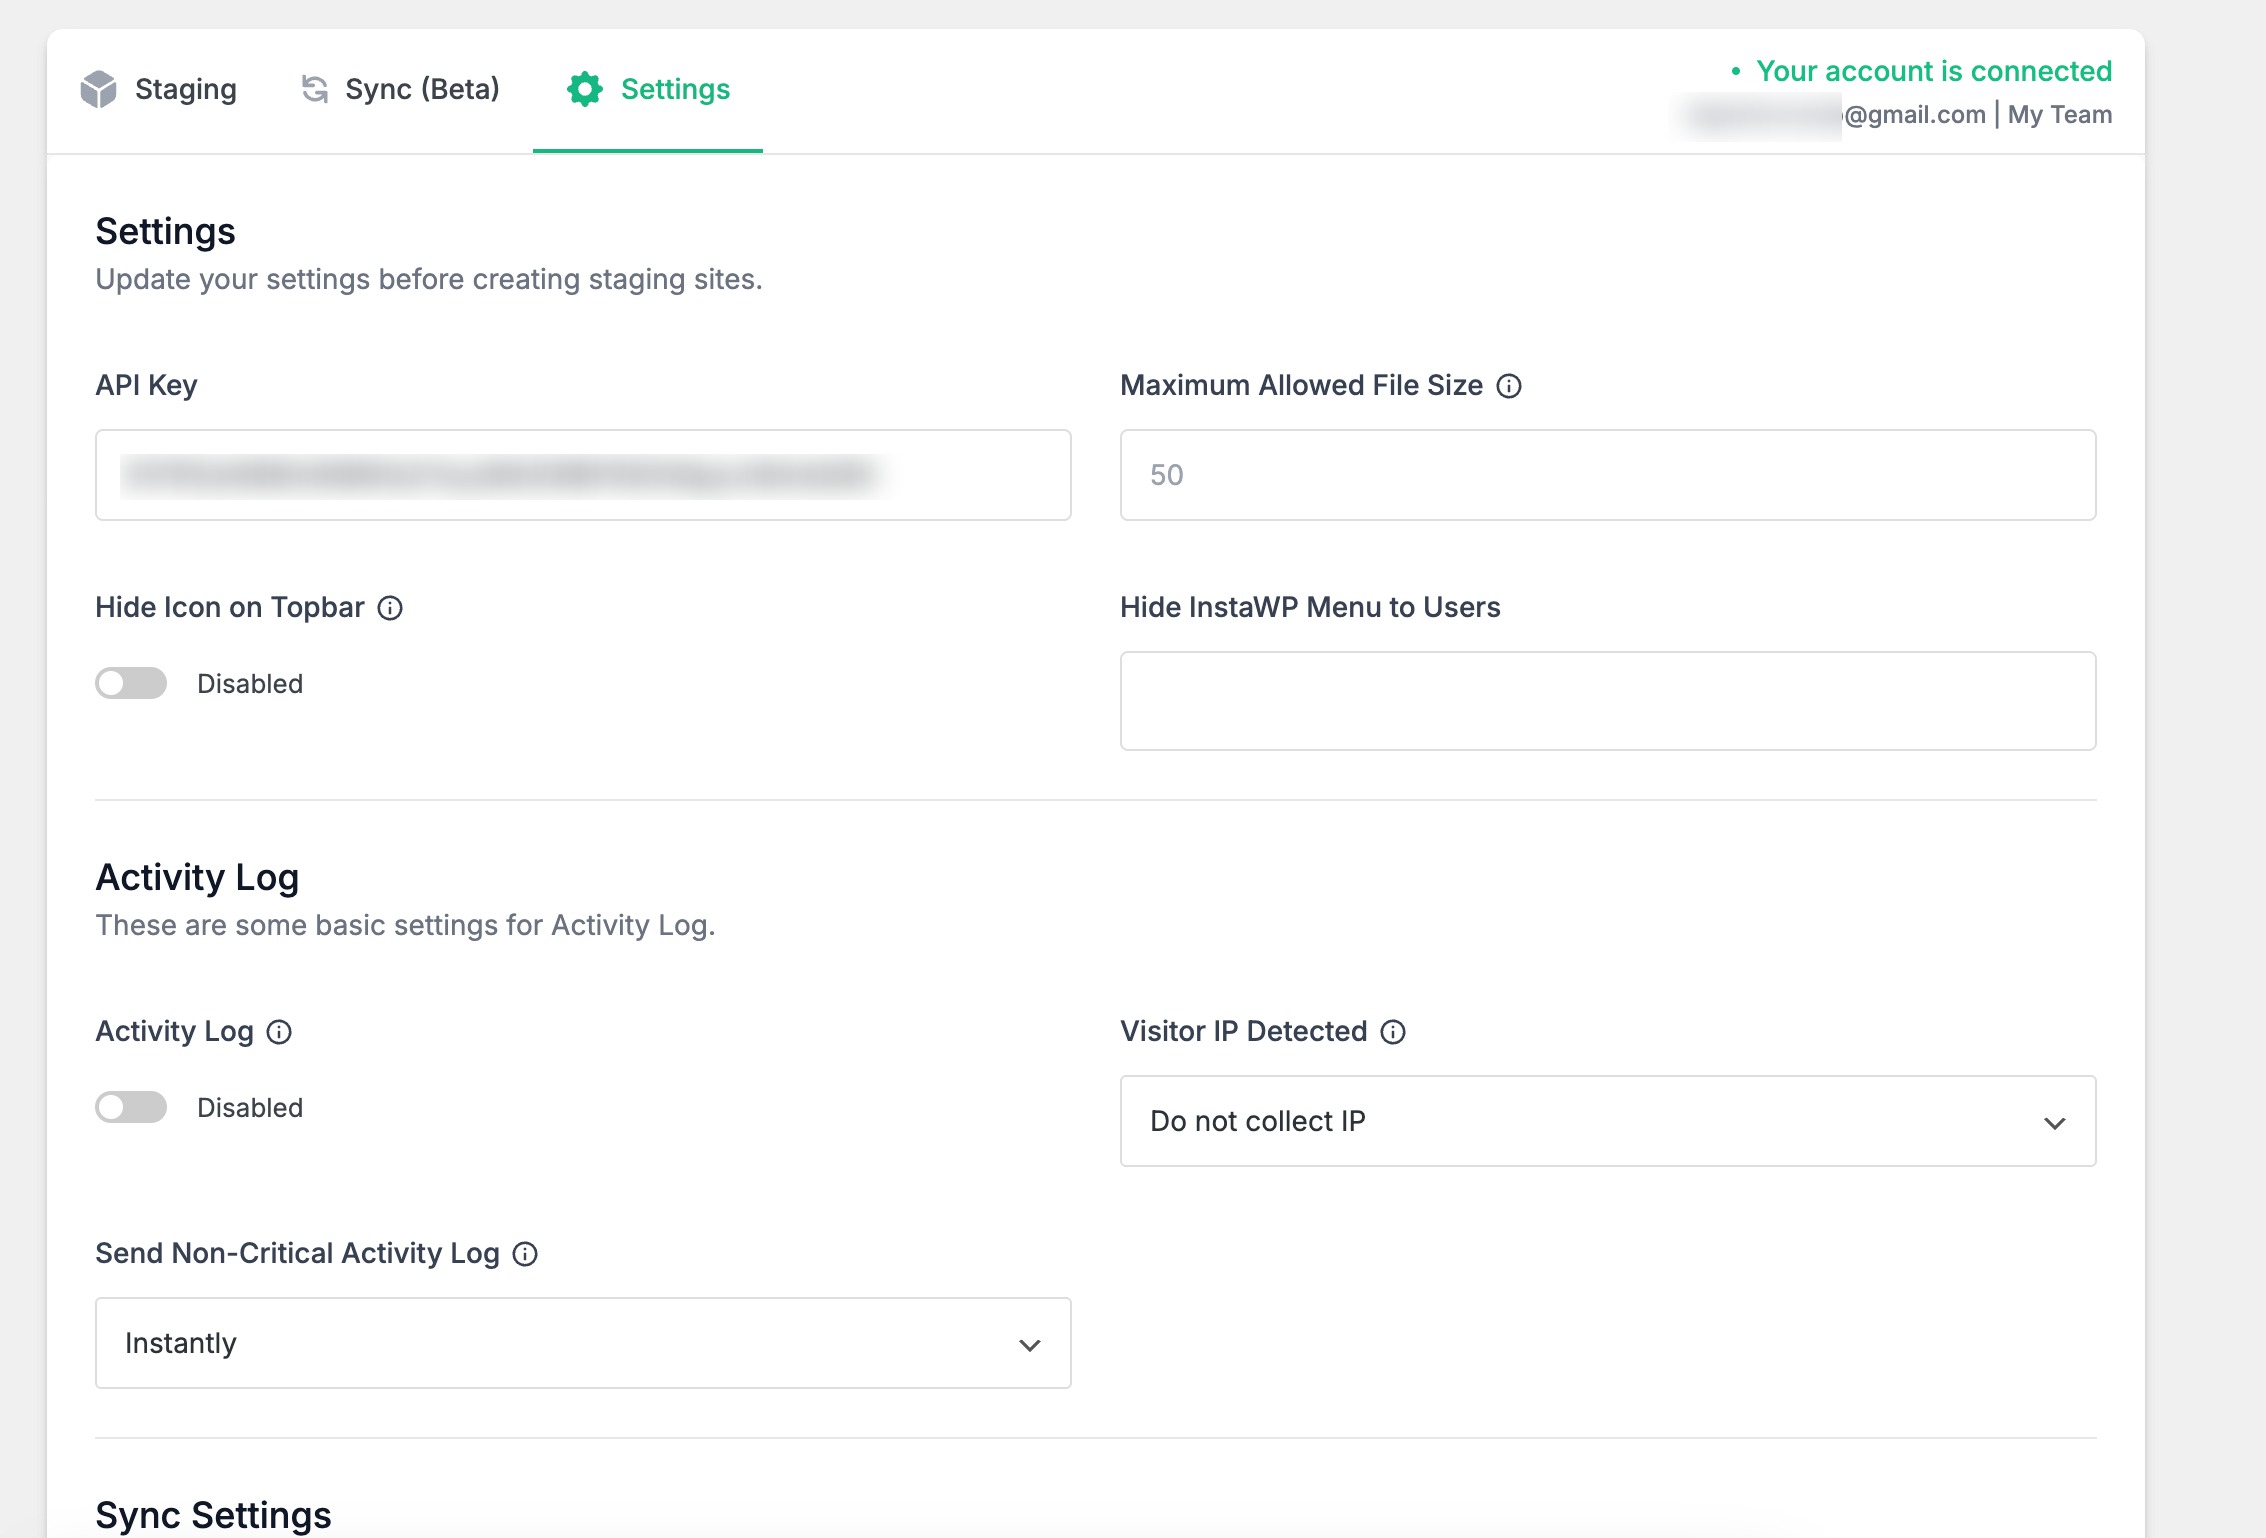Click the Sync refresh arrows icon
The image size is (2266, 1538).
pyautogui.click(x=315, y=89)
